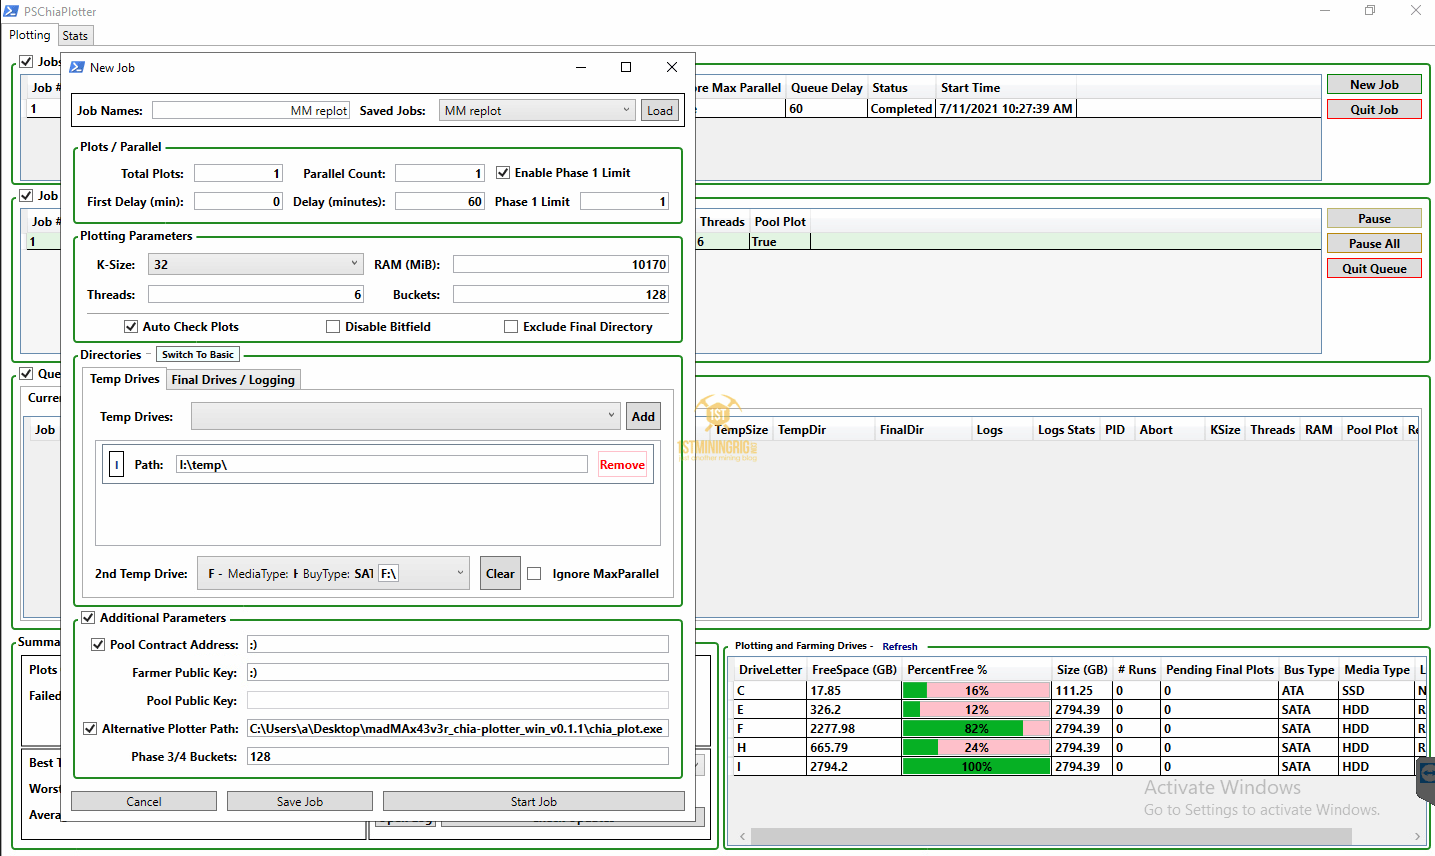Click the FreeSpace (GB) column header

point(854,670)
